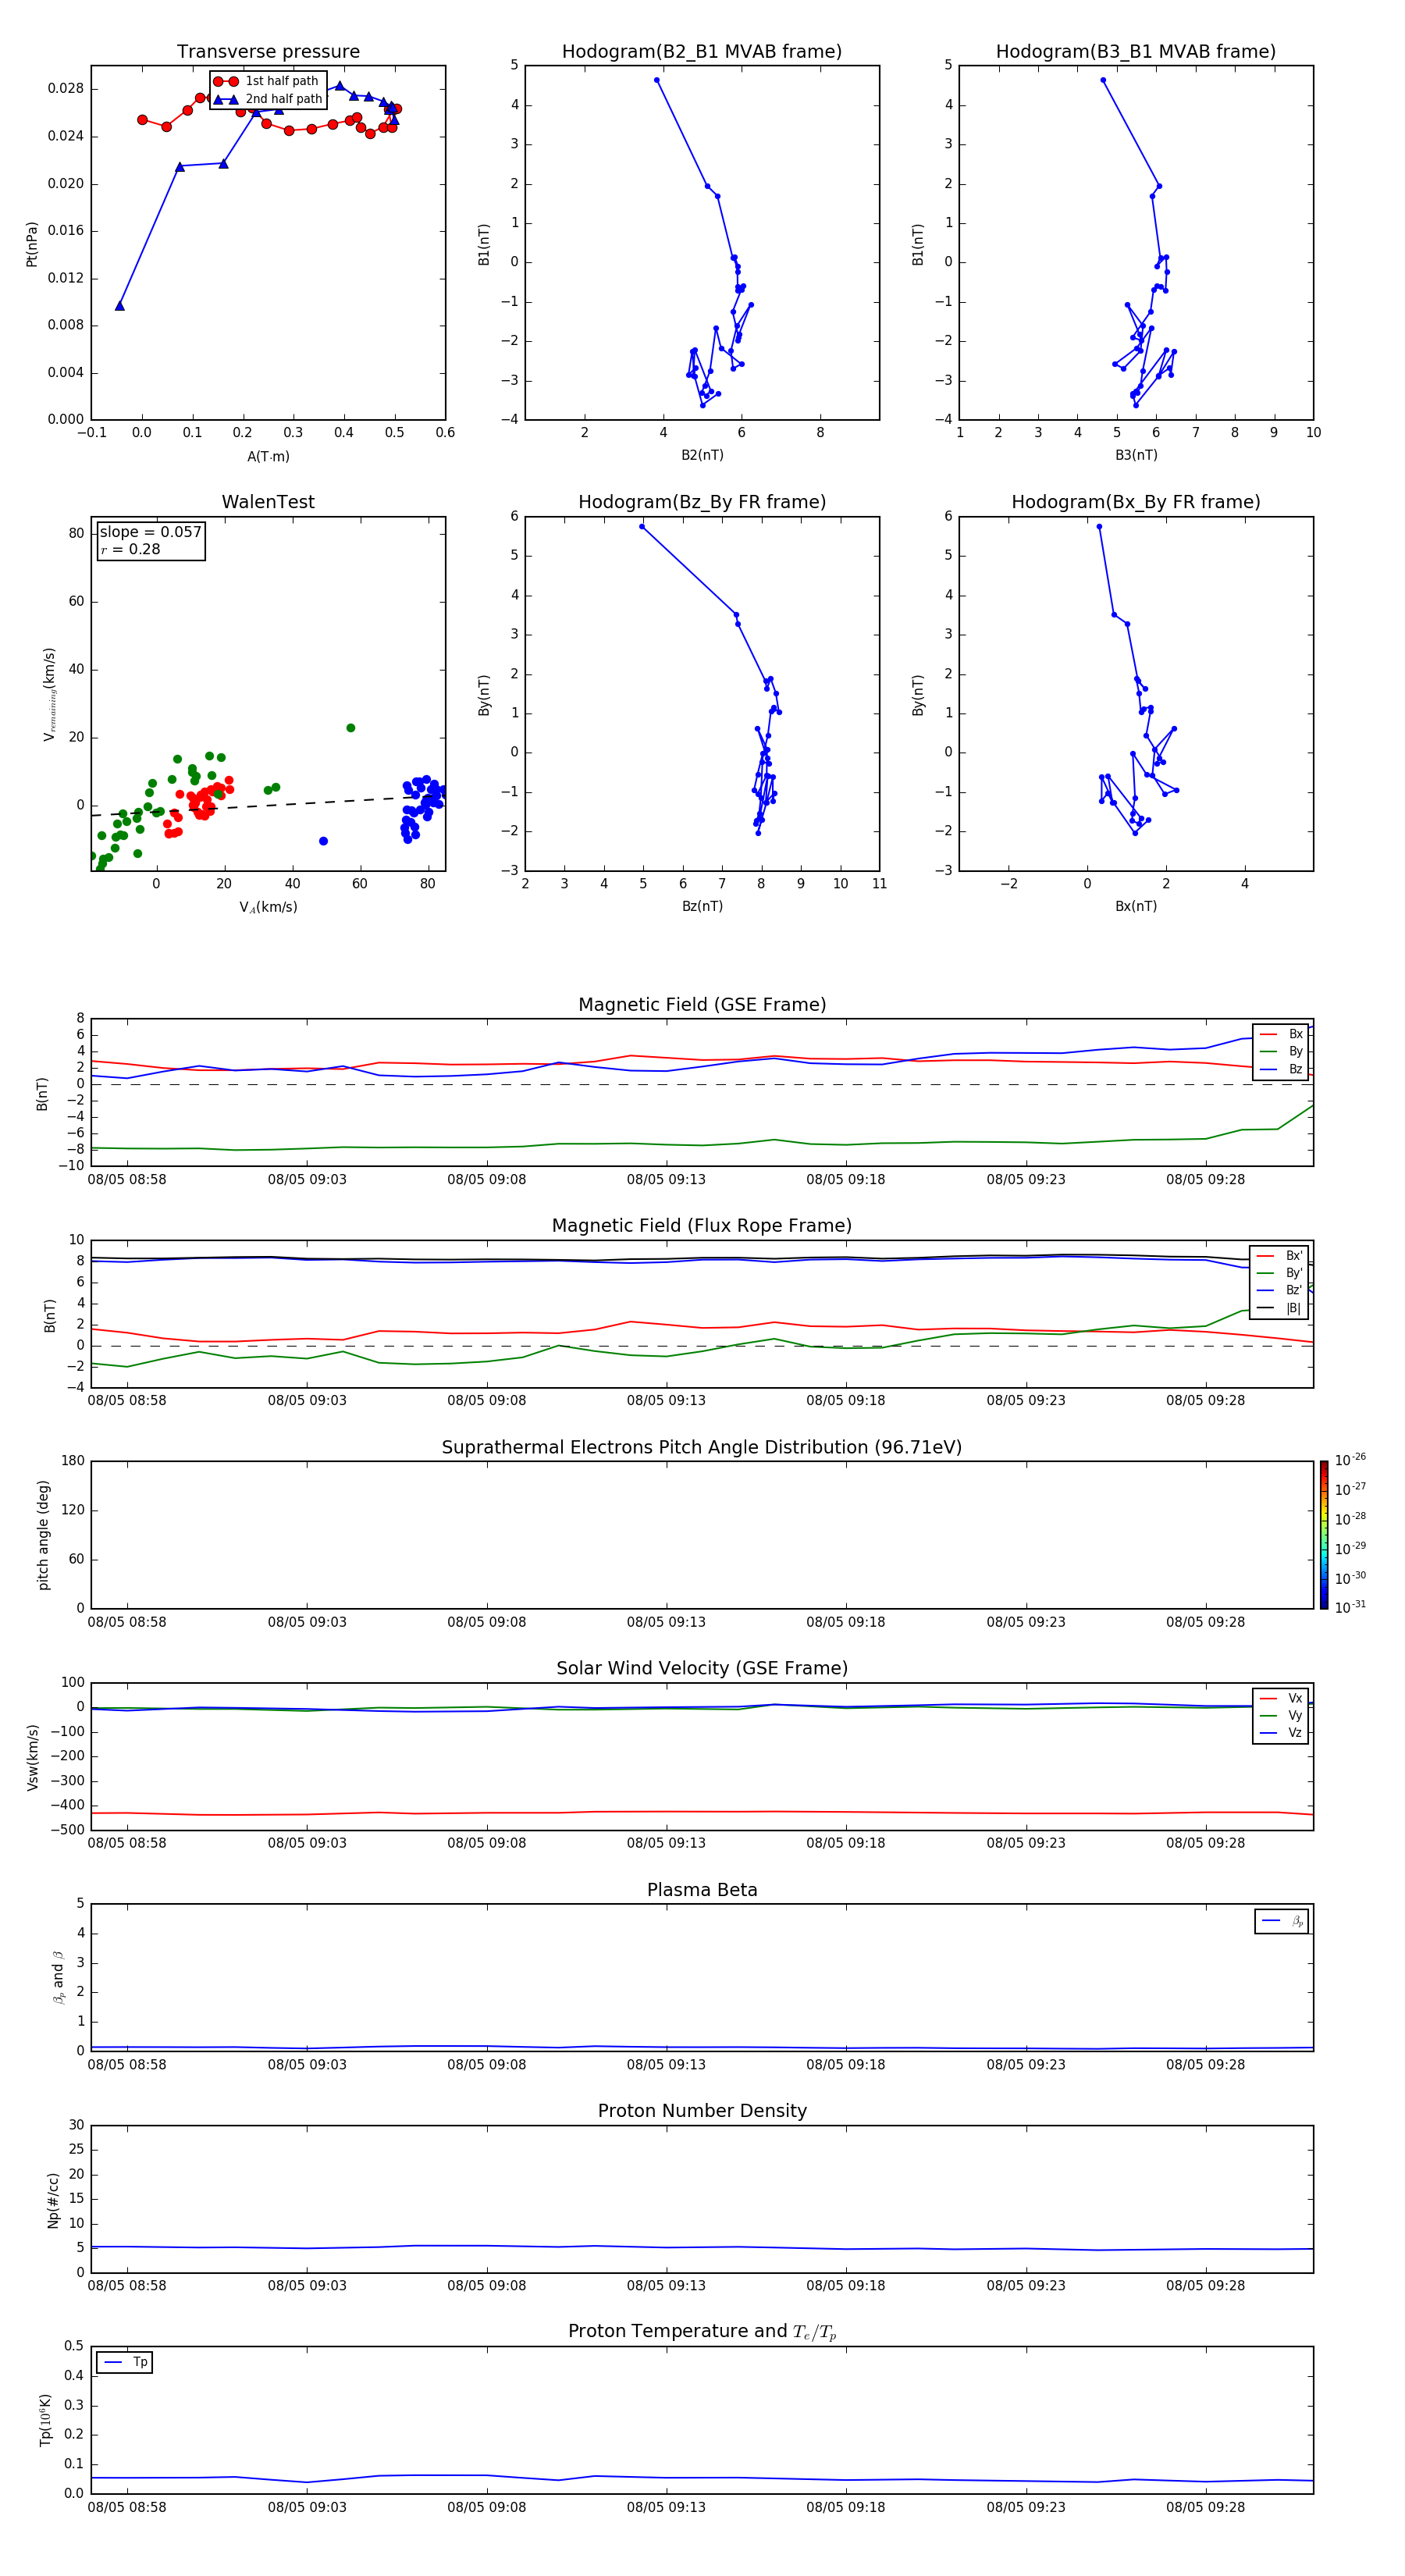The width and height of the screenshot is (1405, 2576).
Task: Click the '10^-31' colorbar label
Action: coord(1350,1607)
